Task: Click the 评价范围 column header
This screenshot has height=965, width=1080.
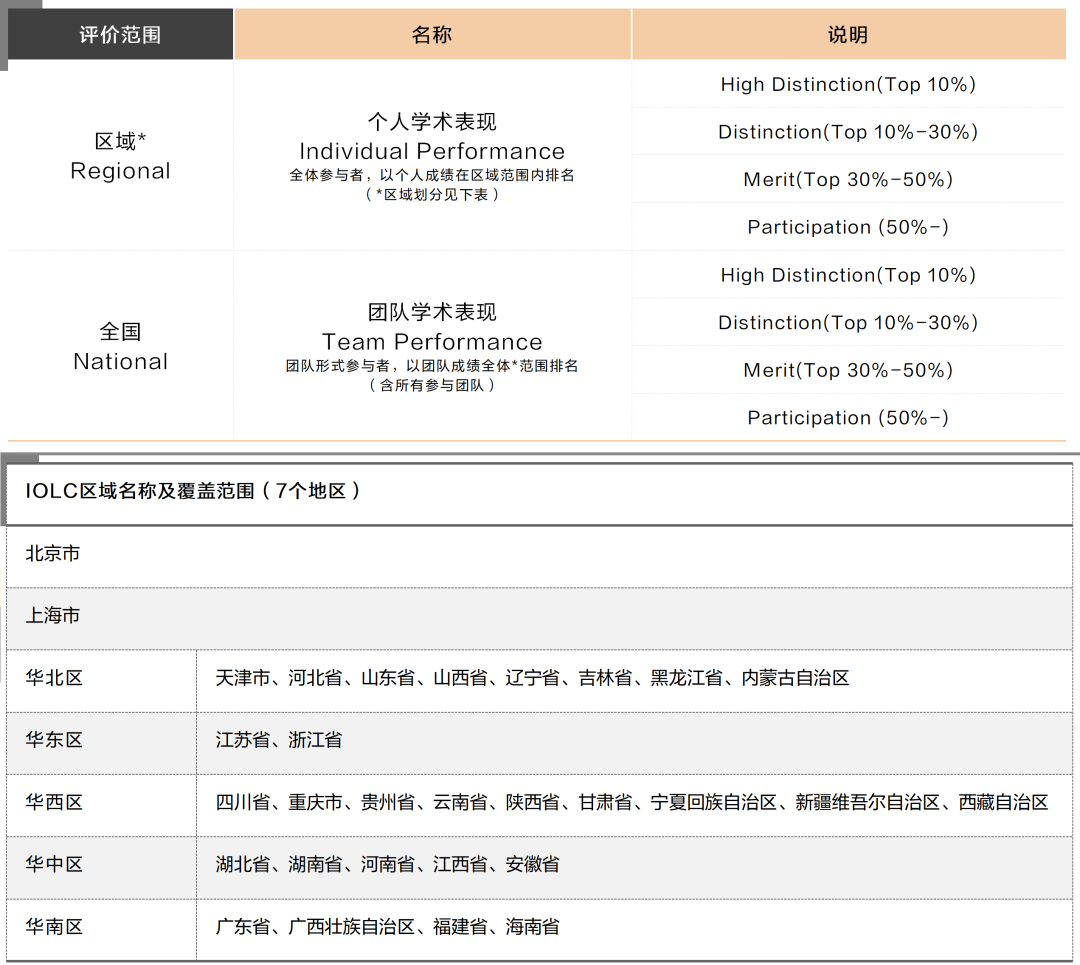Action: tap(119, 33)
